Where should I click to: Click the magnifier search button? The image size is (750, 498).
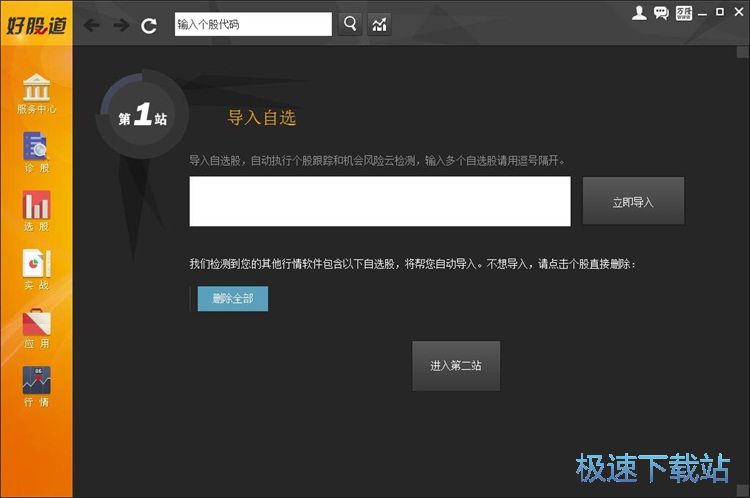point(350,24)
